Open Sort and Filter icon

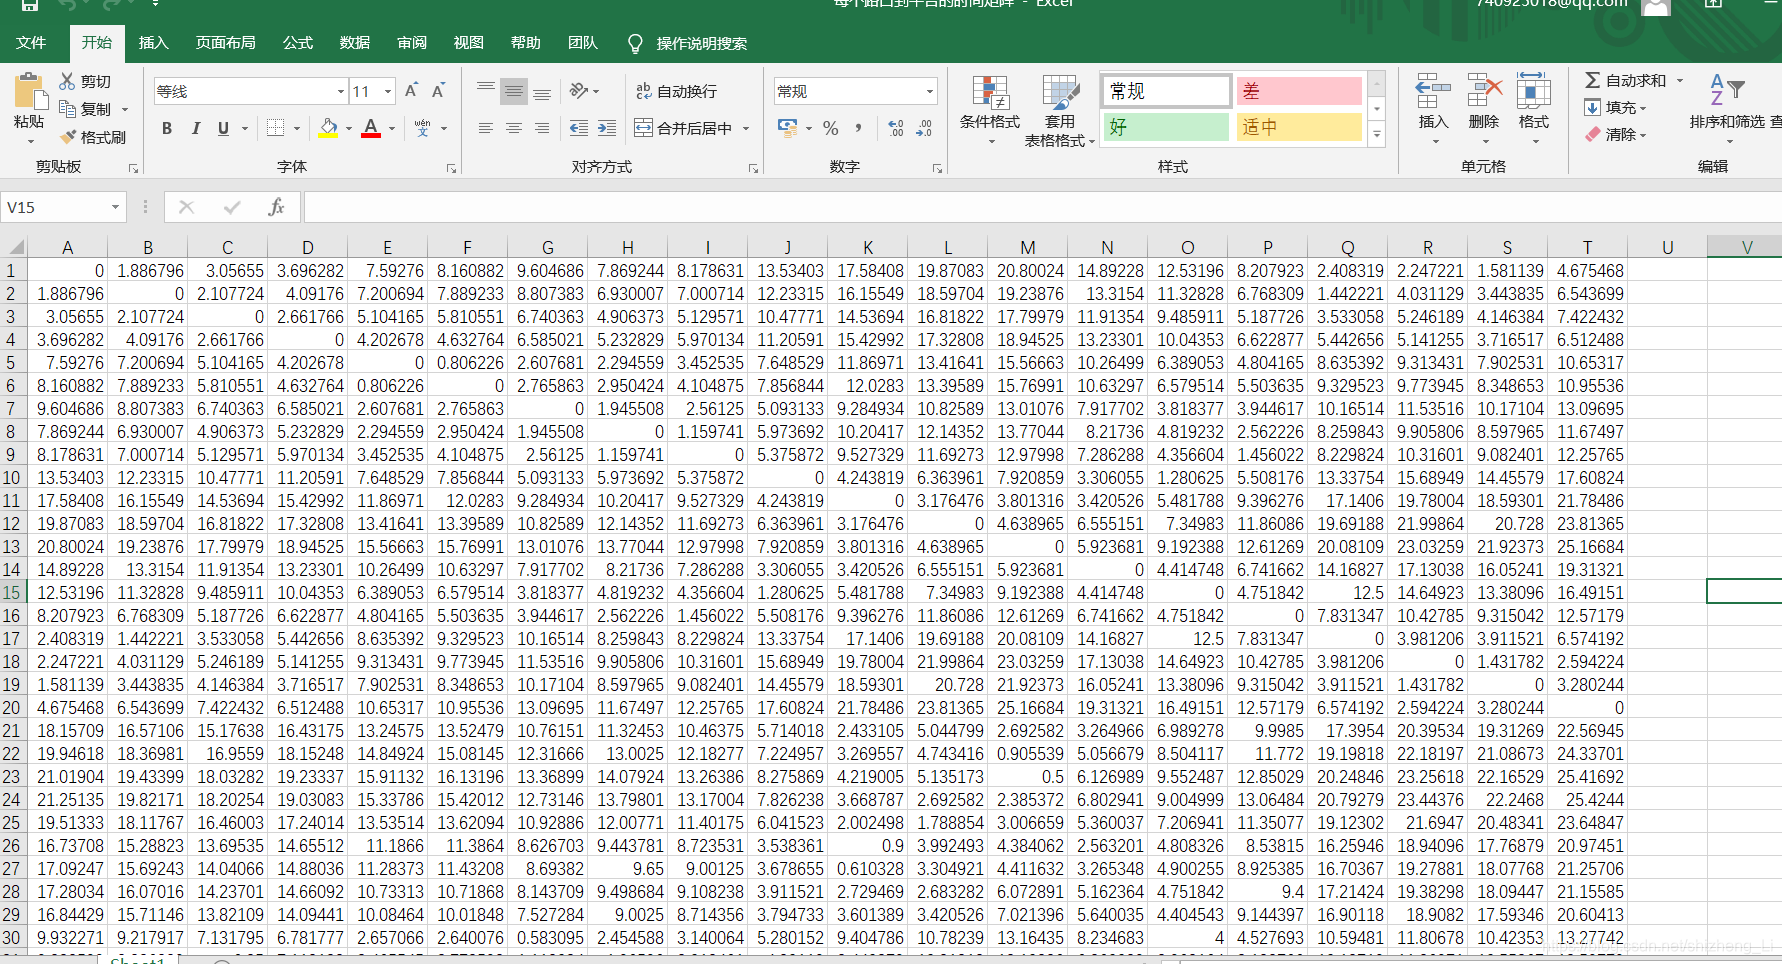1727,91
